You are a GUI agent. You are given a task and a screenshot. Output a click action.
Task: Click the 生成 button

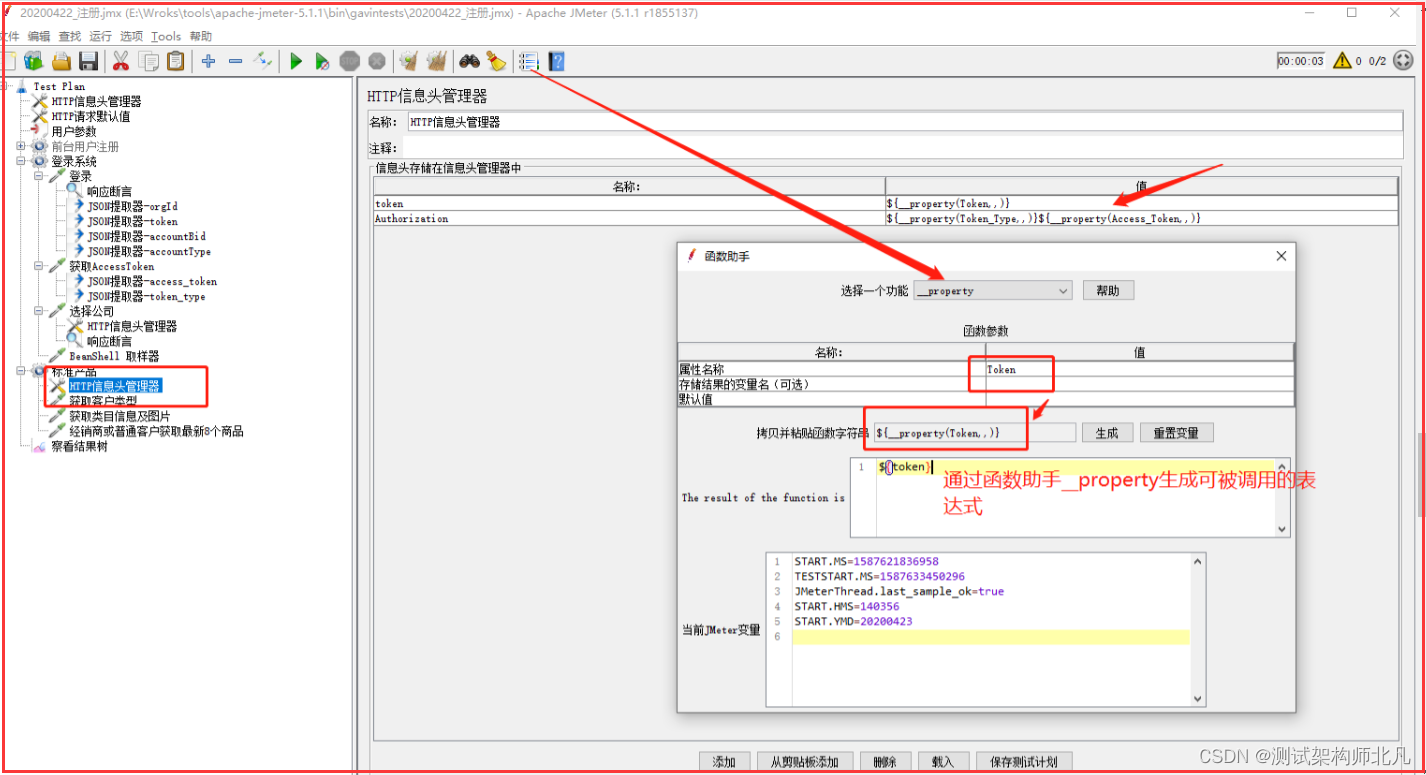coord(1107,433)
